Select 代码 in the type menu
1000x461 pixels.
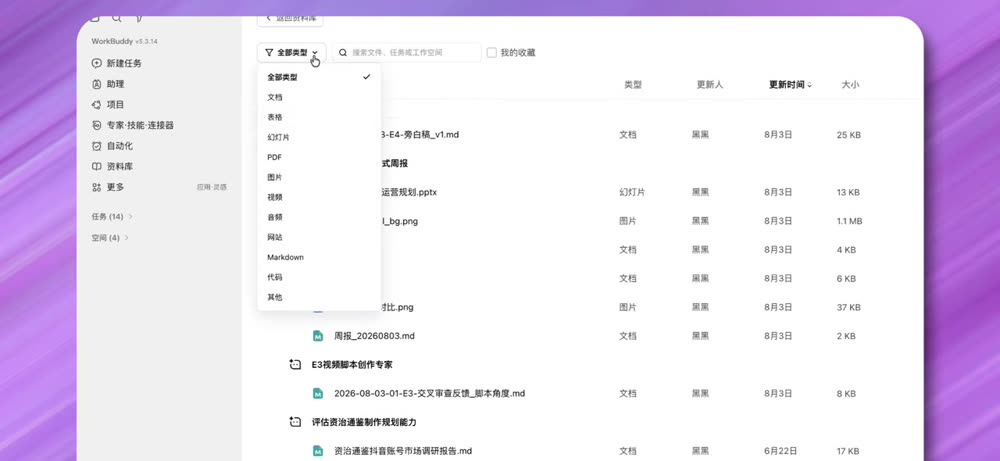319,277
